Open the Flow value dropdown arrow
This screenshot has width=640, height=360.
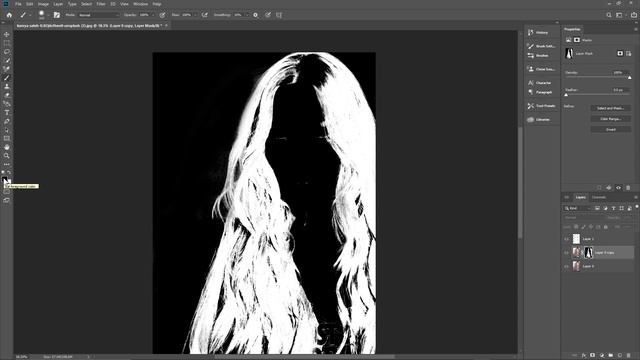tap(195, 15)
